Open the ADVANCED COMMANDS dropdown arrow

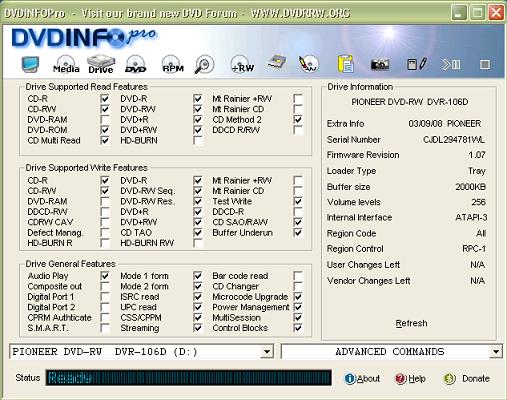(496, 352)
